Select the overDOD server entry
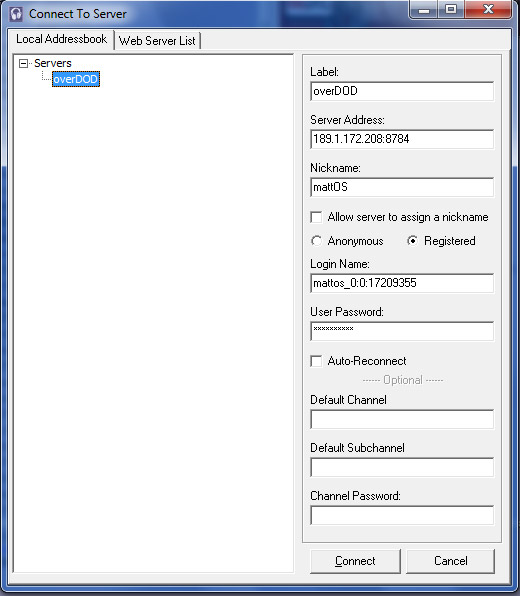 pos(76,79)
